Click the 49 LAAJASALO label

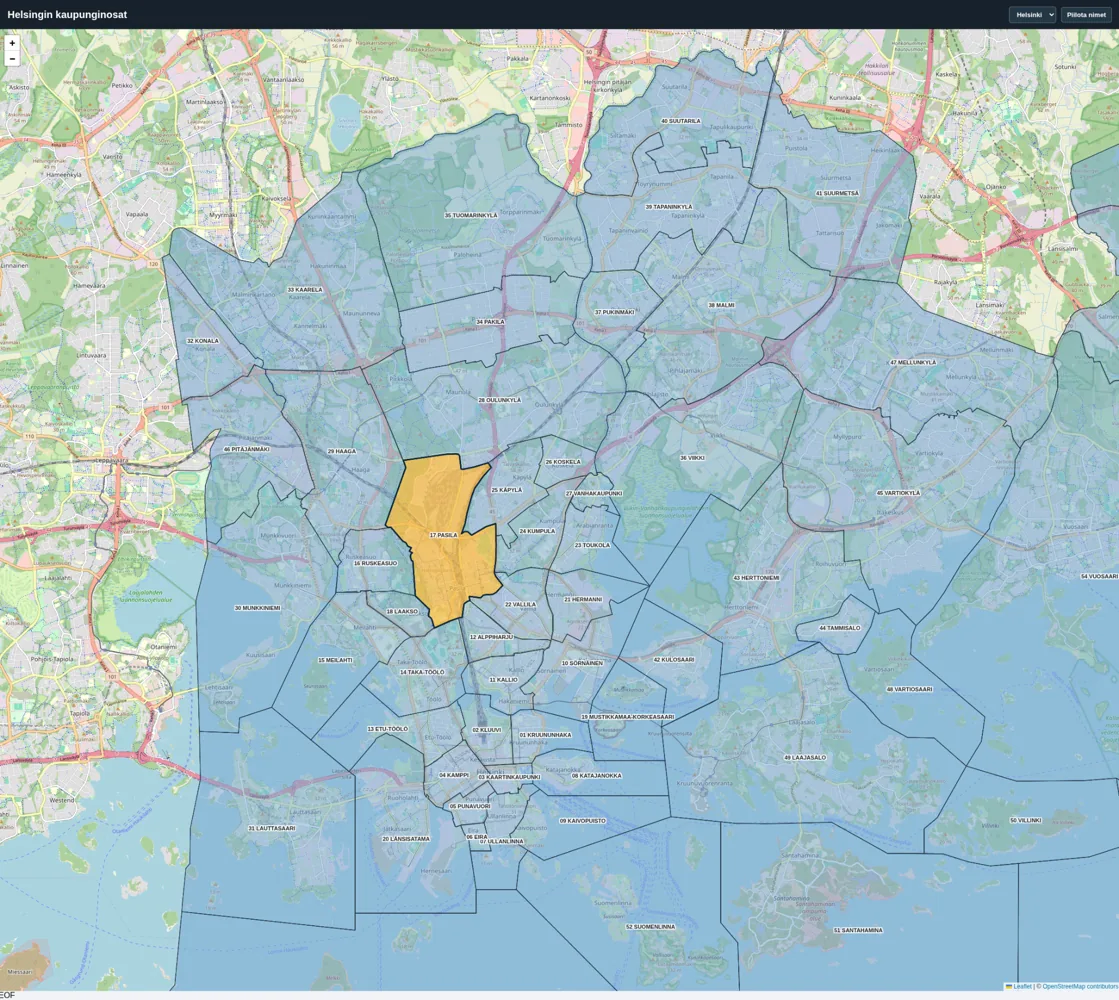click(x=805, y=757)
